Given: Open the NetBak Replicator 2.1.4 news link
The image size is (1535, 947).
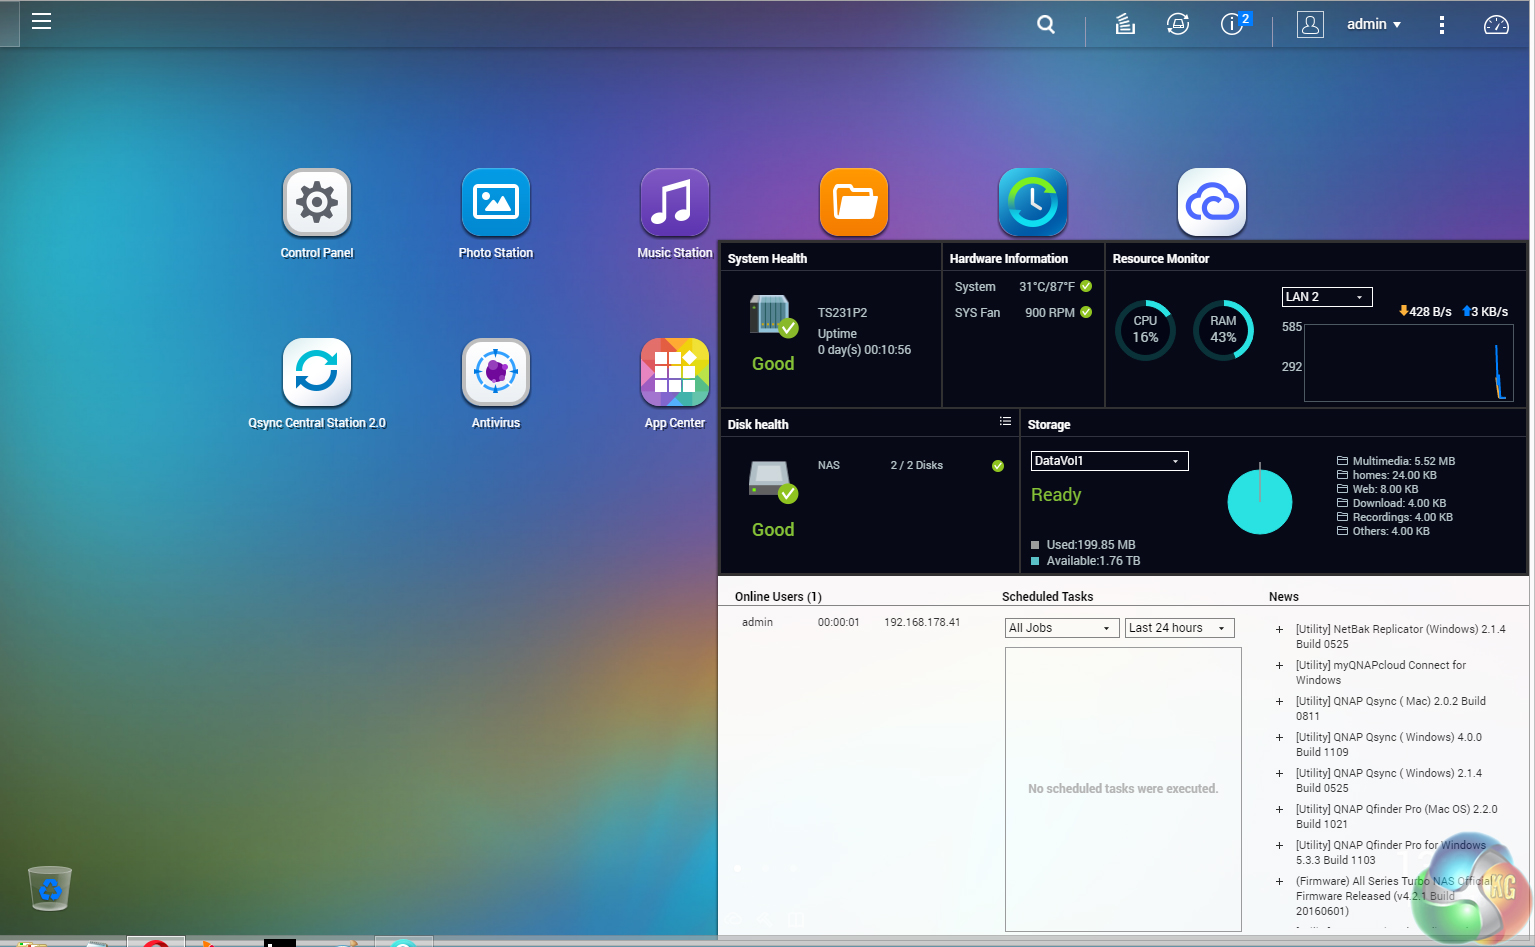Looking at the screenshot, I should point(1400,637).
